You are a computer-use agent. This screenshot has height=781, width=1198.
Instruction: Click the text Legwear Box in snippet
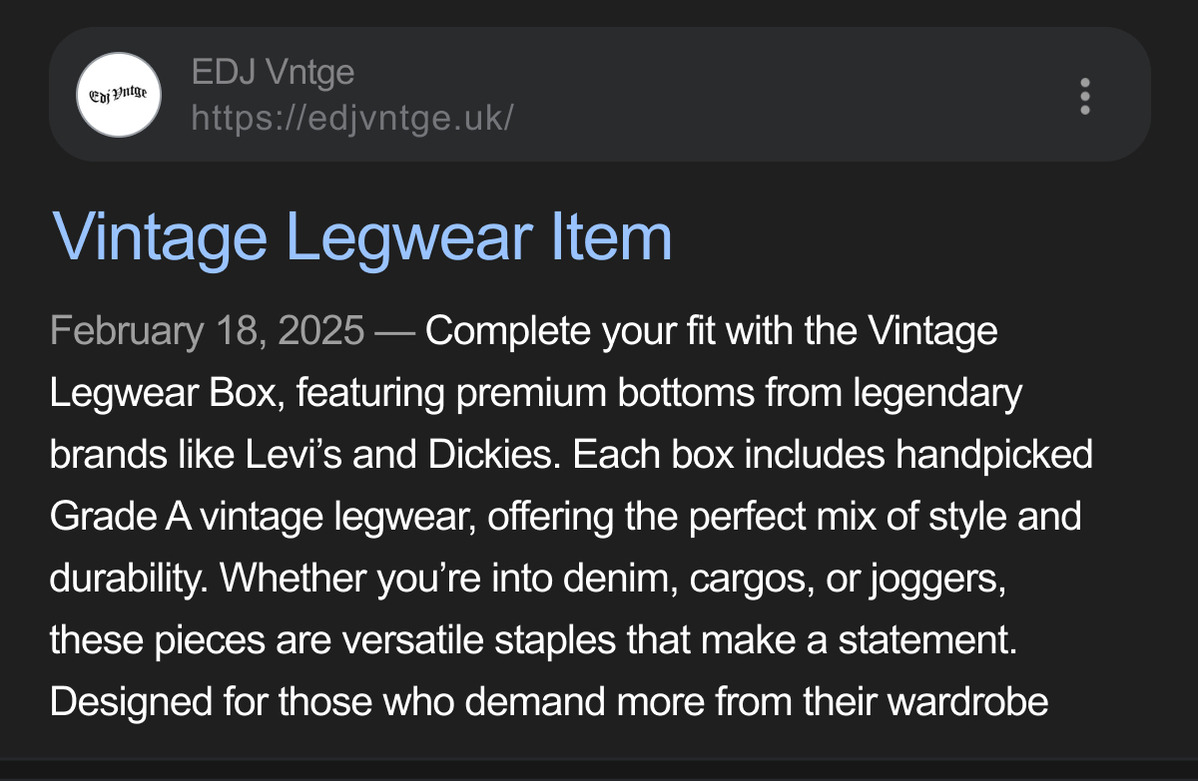tap(167, 394)
